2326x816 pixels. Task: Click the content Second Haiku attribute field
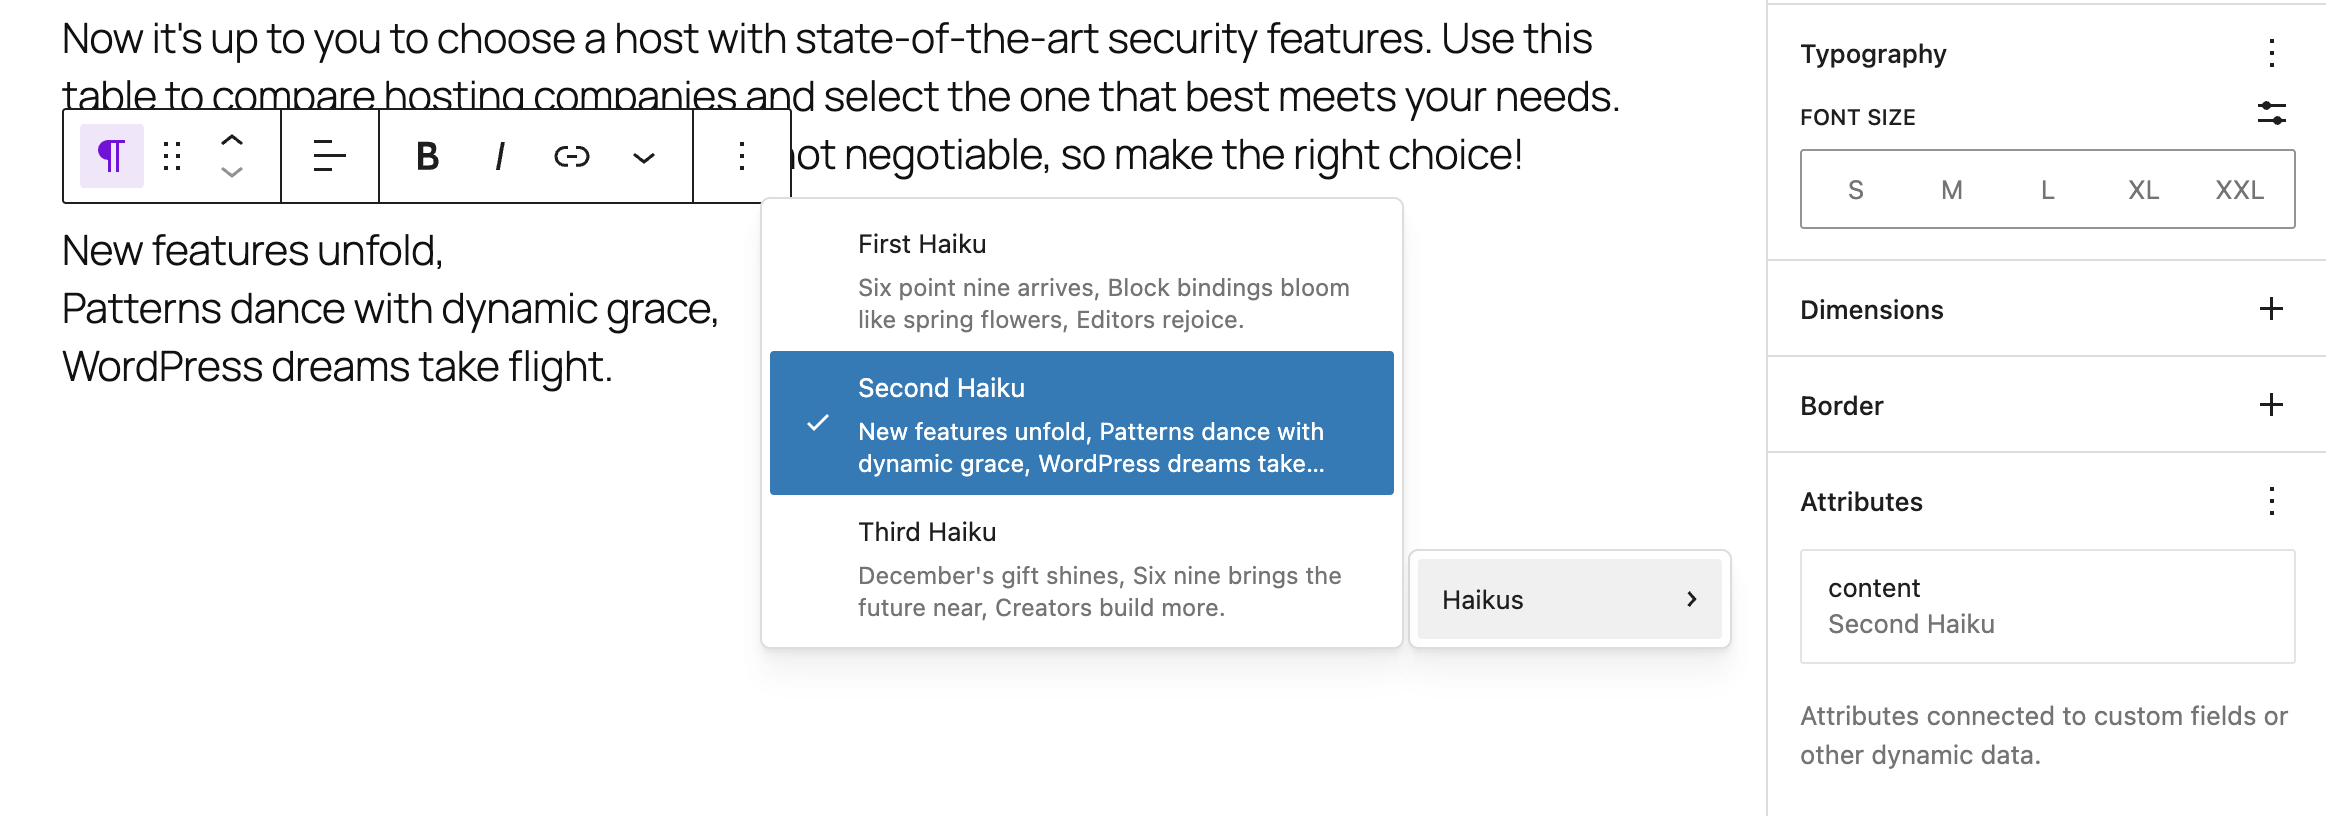pos(2046,606)
